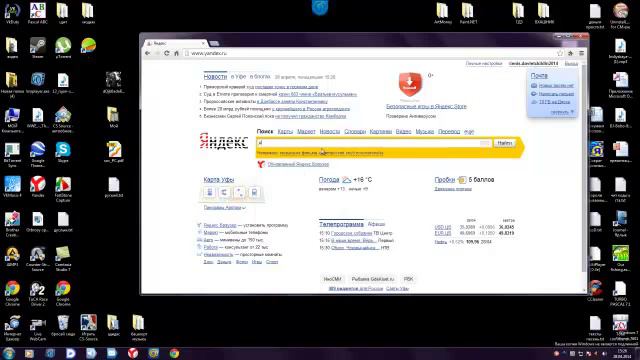Click the mail envelope icon in taskbar
Viewport: 640px width, 360px height.
pyautogui.click(x=112, y=353)
